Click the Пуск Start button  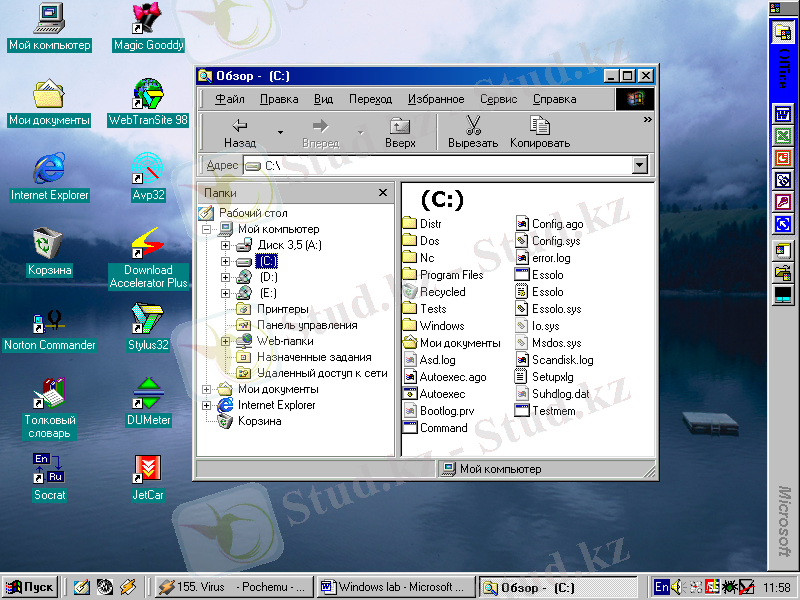(x=30, y=587)
